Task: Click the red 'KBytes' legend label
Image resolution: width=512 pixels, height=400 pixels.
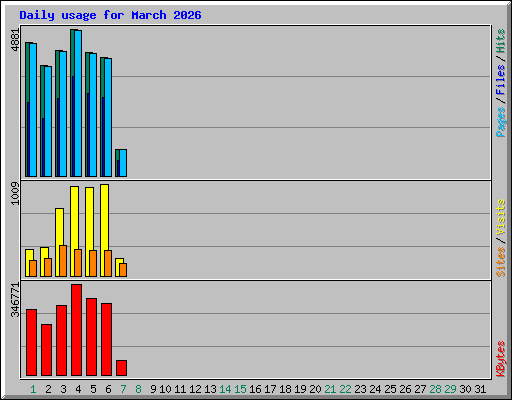Action: [501, 359]
